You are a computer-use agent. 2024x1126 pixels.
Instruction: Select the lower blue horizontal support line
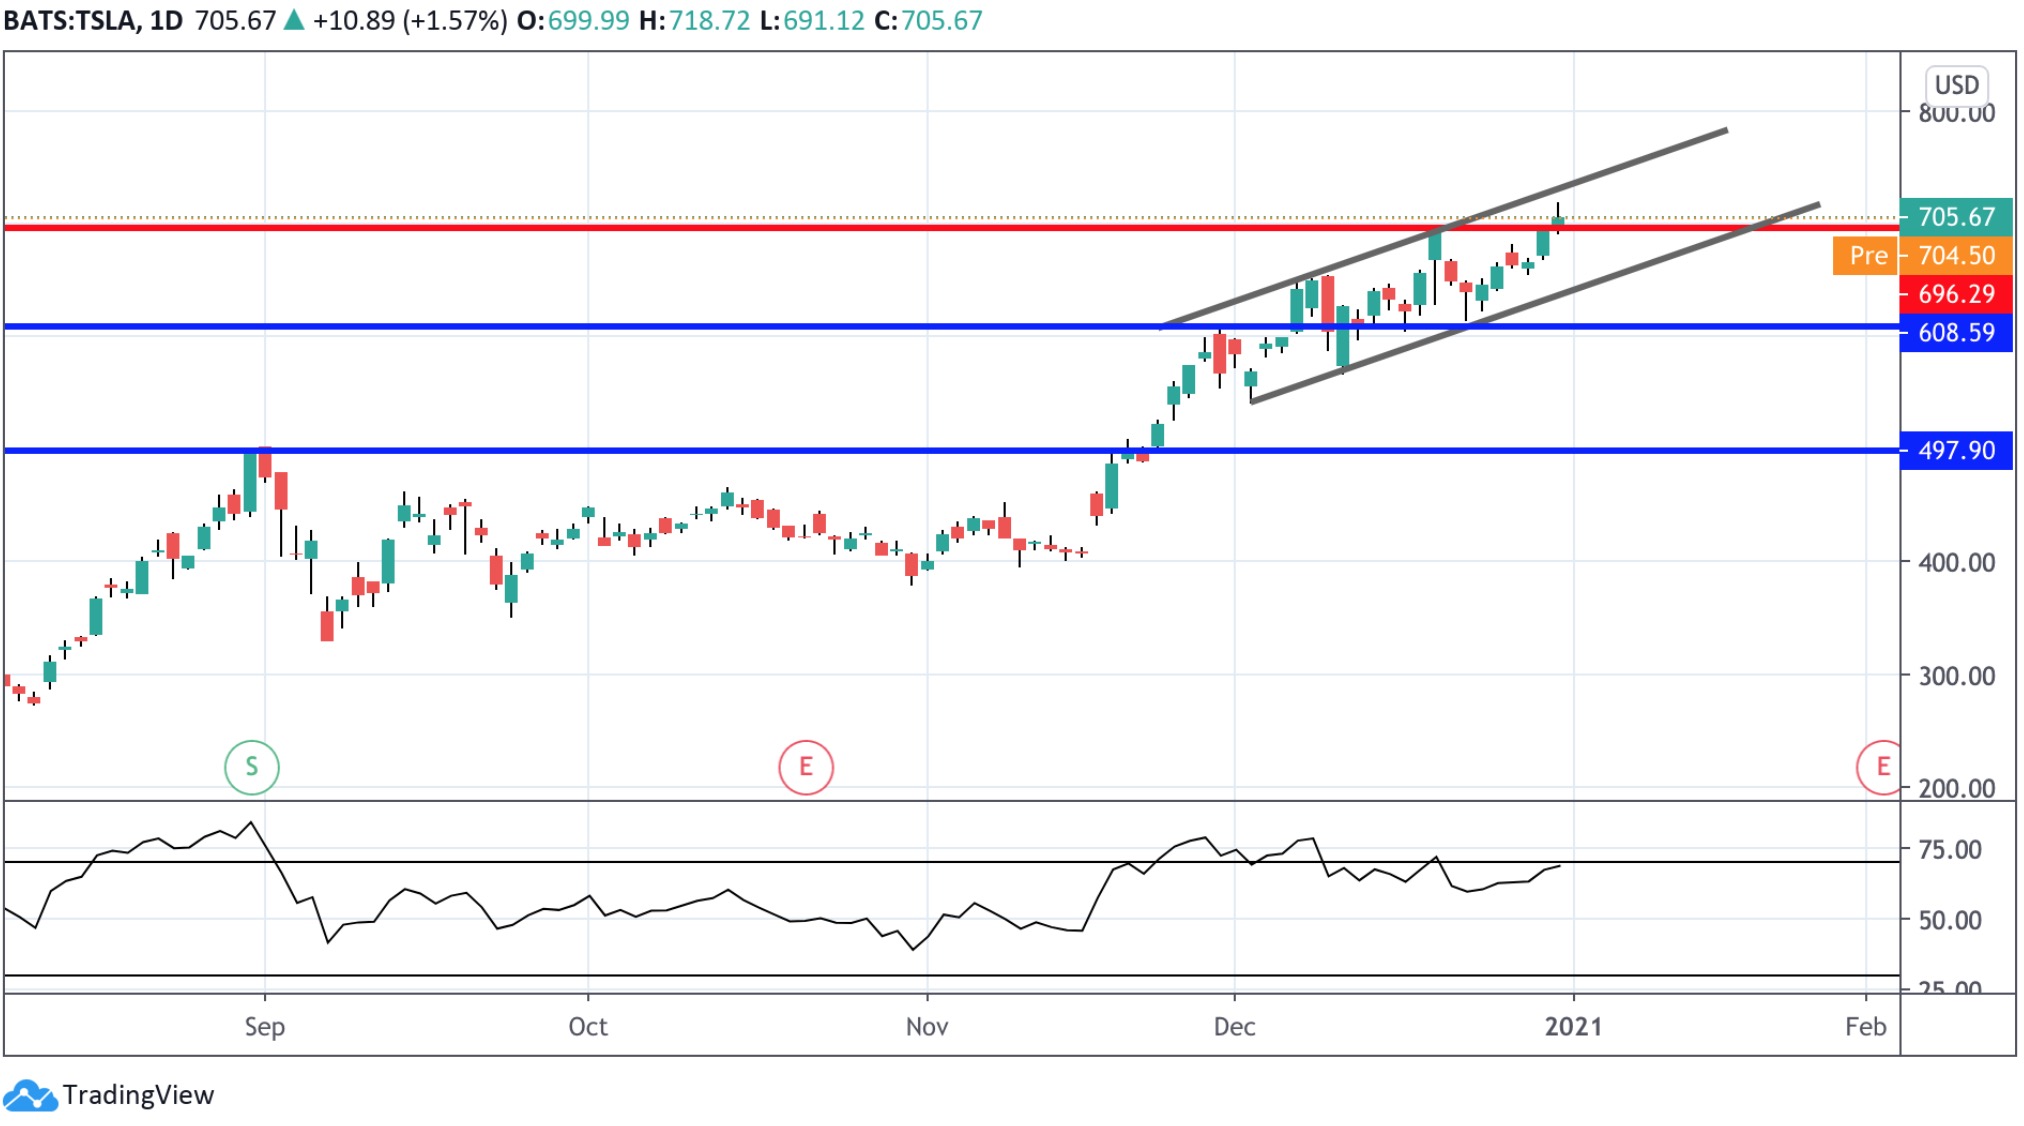[700, 450]
